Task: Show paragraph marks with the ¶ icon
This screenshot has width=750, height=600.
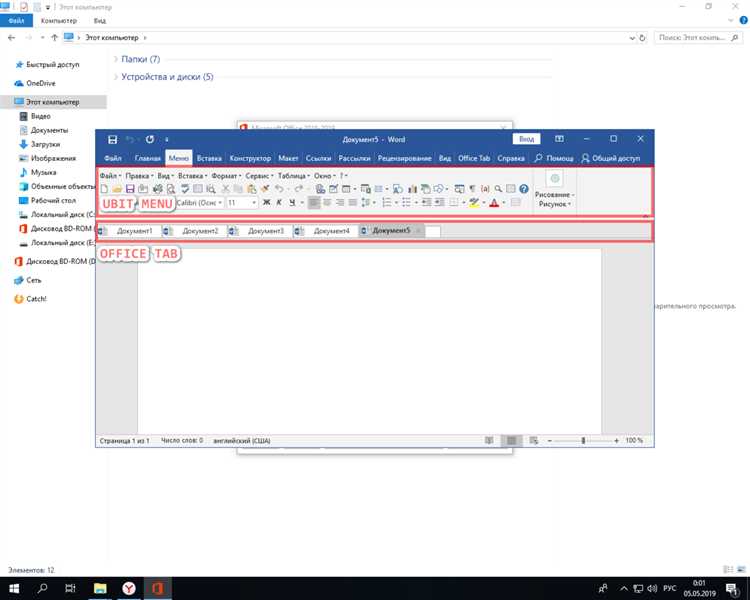Action: click(472, 188)
